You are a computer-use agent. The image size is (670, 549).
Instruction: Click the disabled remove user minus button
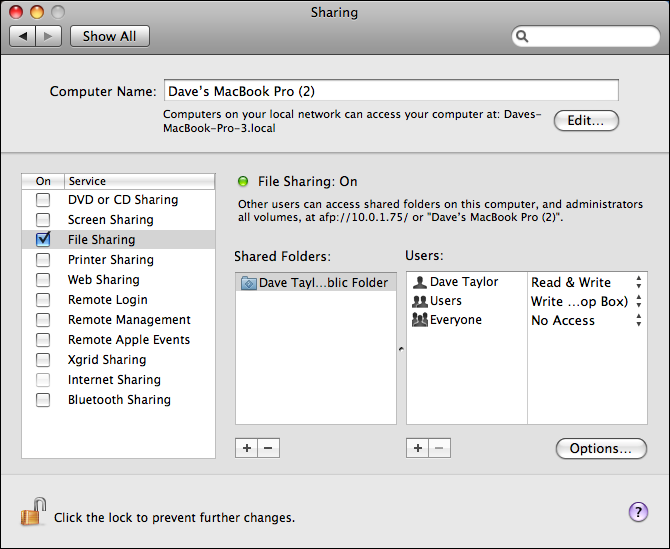(439, 448)
